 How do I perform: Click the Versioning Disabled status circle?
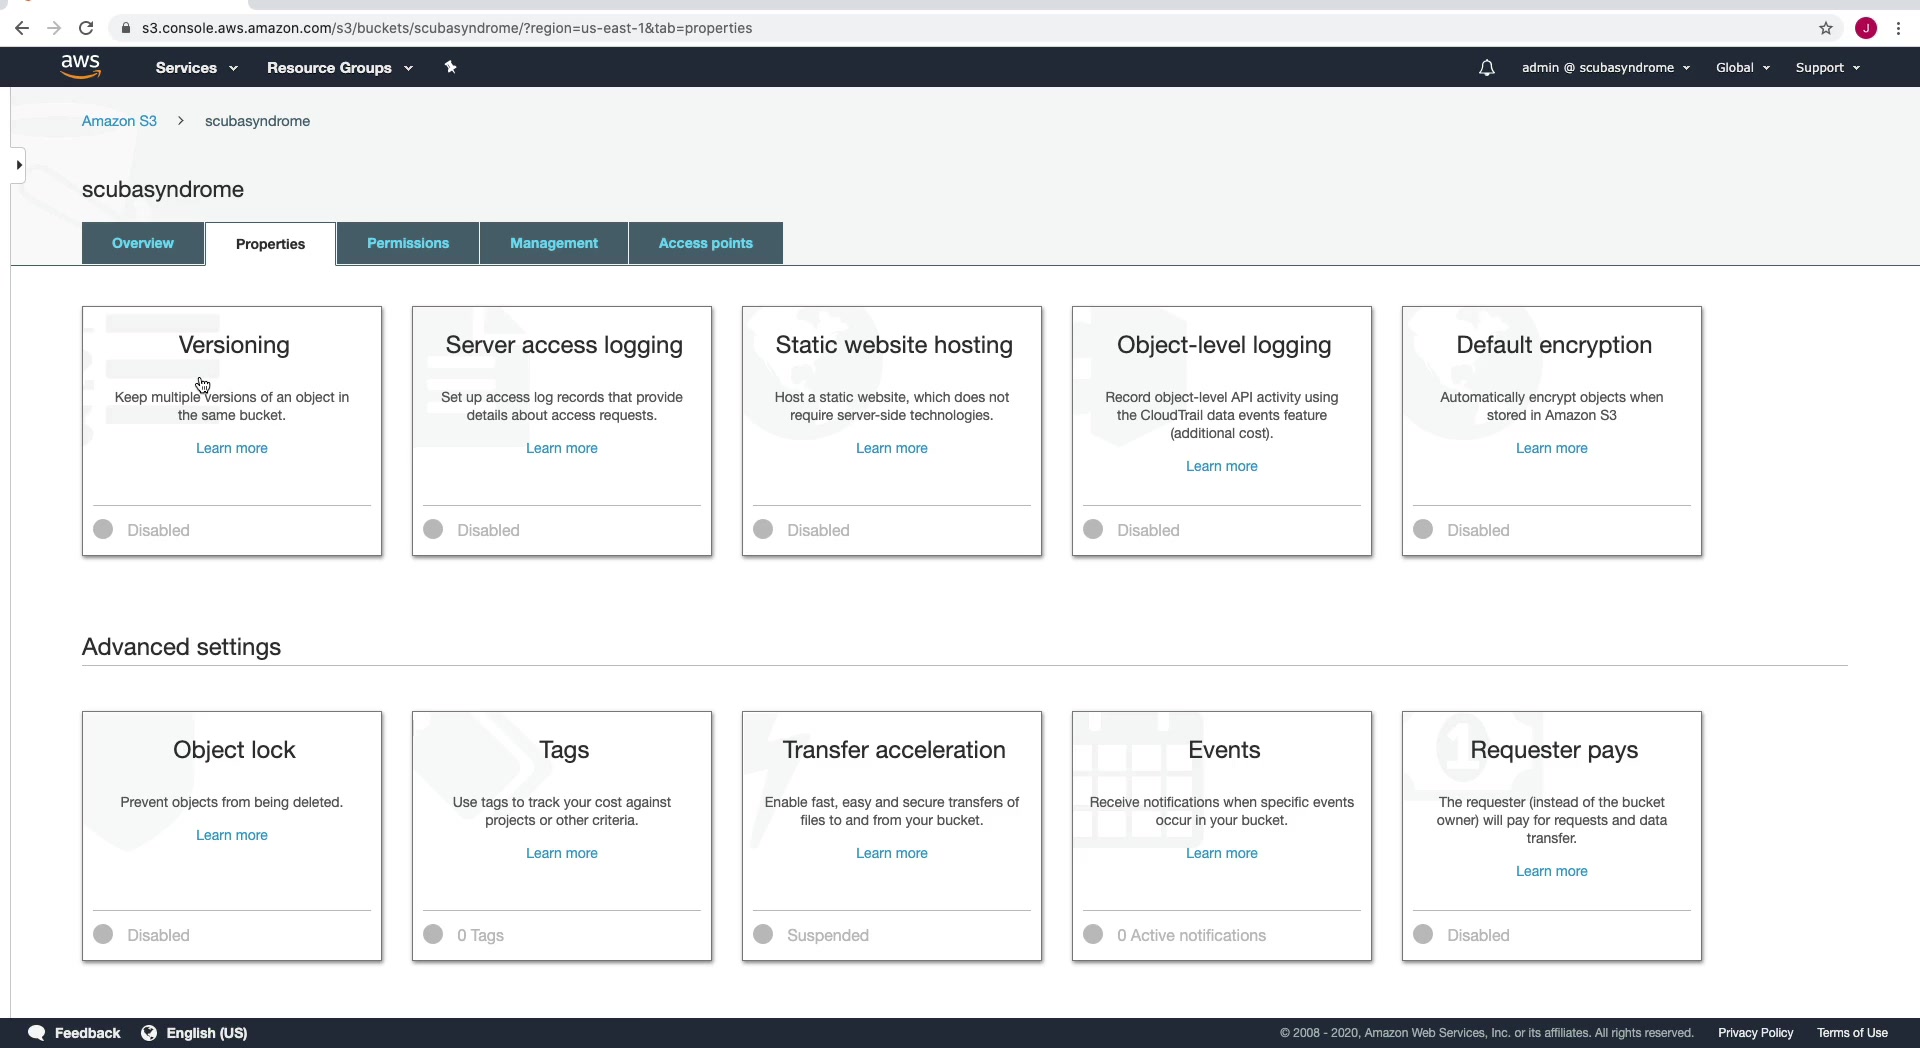click(103, 529)
